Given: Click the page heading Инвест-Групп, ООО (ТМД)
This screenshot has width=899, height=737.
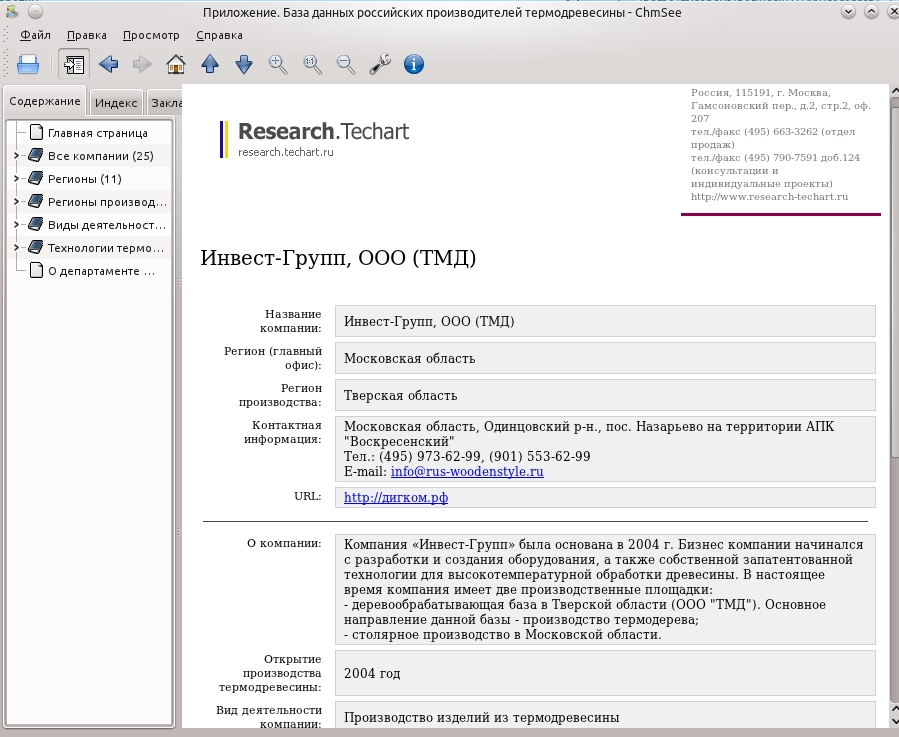Looking at the screenshot, I should (338, 258).
